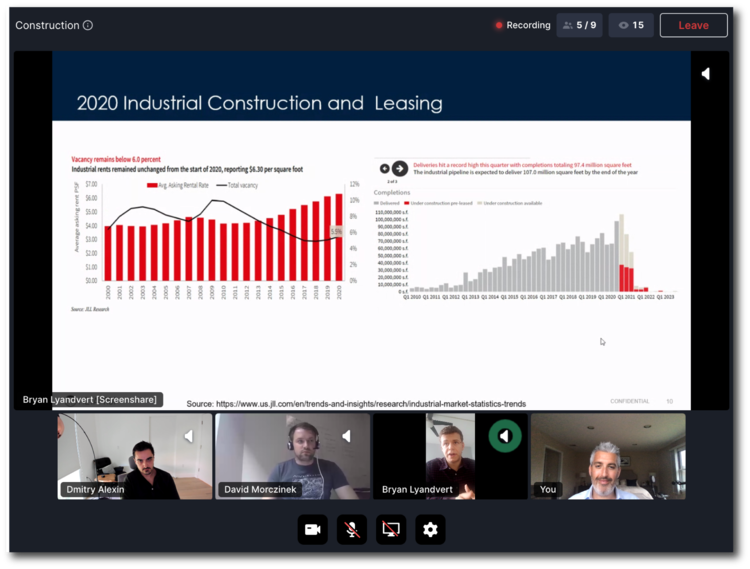Viewport: 750px width, 569px height.
Task: Leave the meeting
Action: tap(693, 25)
